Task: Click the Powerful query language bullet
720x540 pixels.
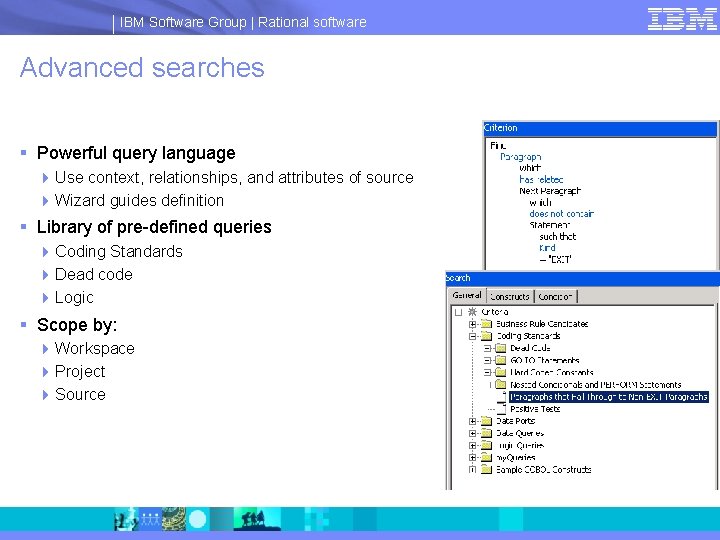Action: click(x=136, y=153)
